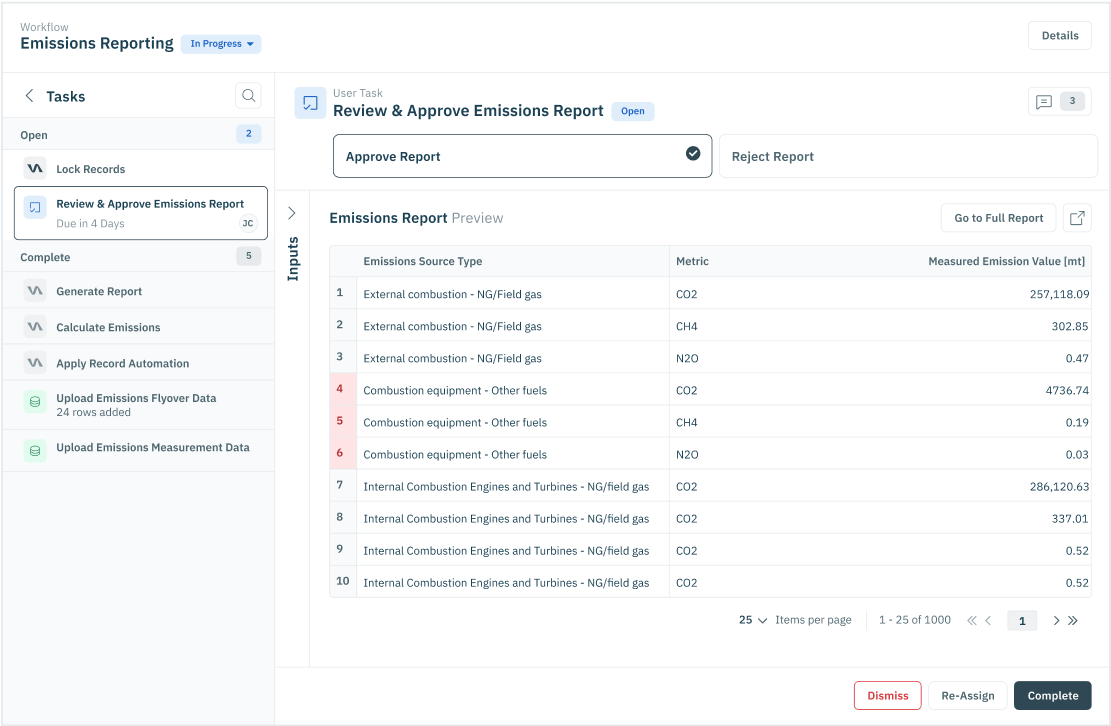Click the Complete section header
Image resolution: width=1111 pixels, height=726 pixels.
click(x=139, y=256)
